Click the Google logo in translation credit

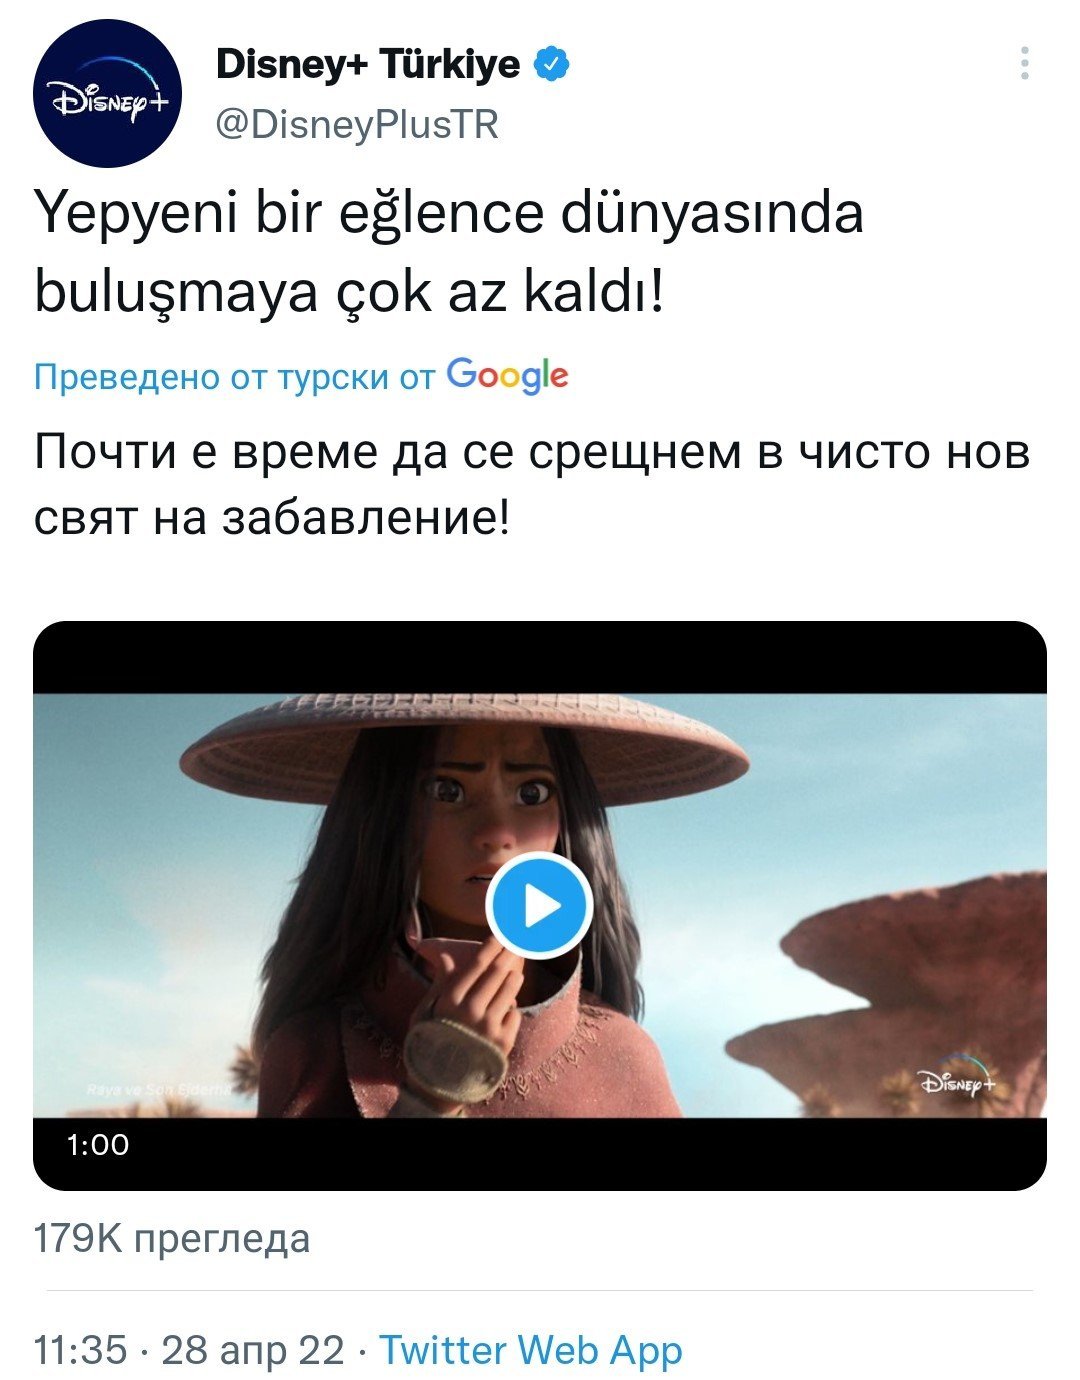(507, 376)
